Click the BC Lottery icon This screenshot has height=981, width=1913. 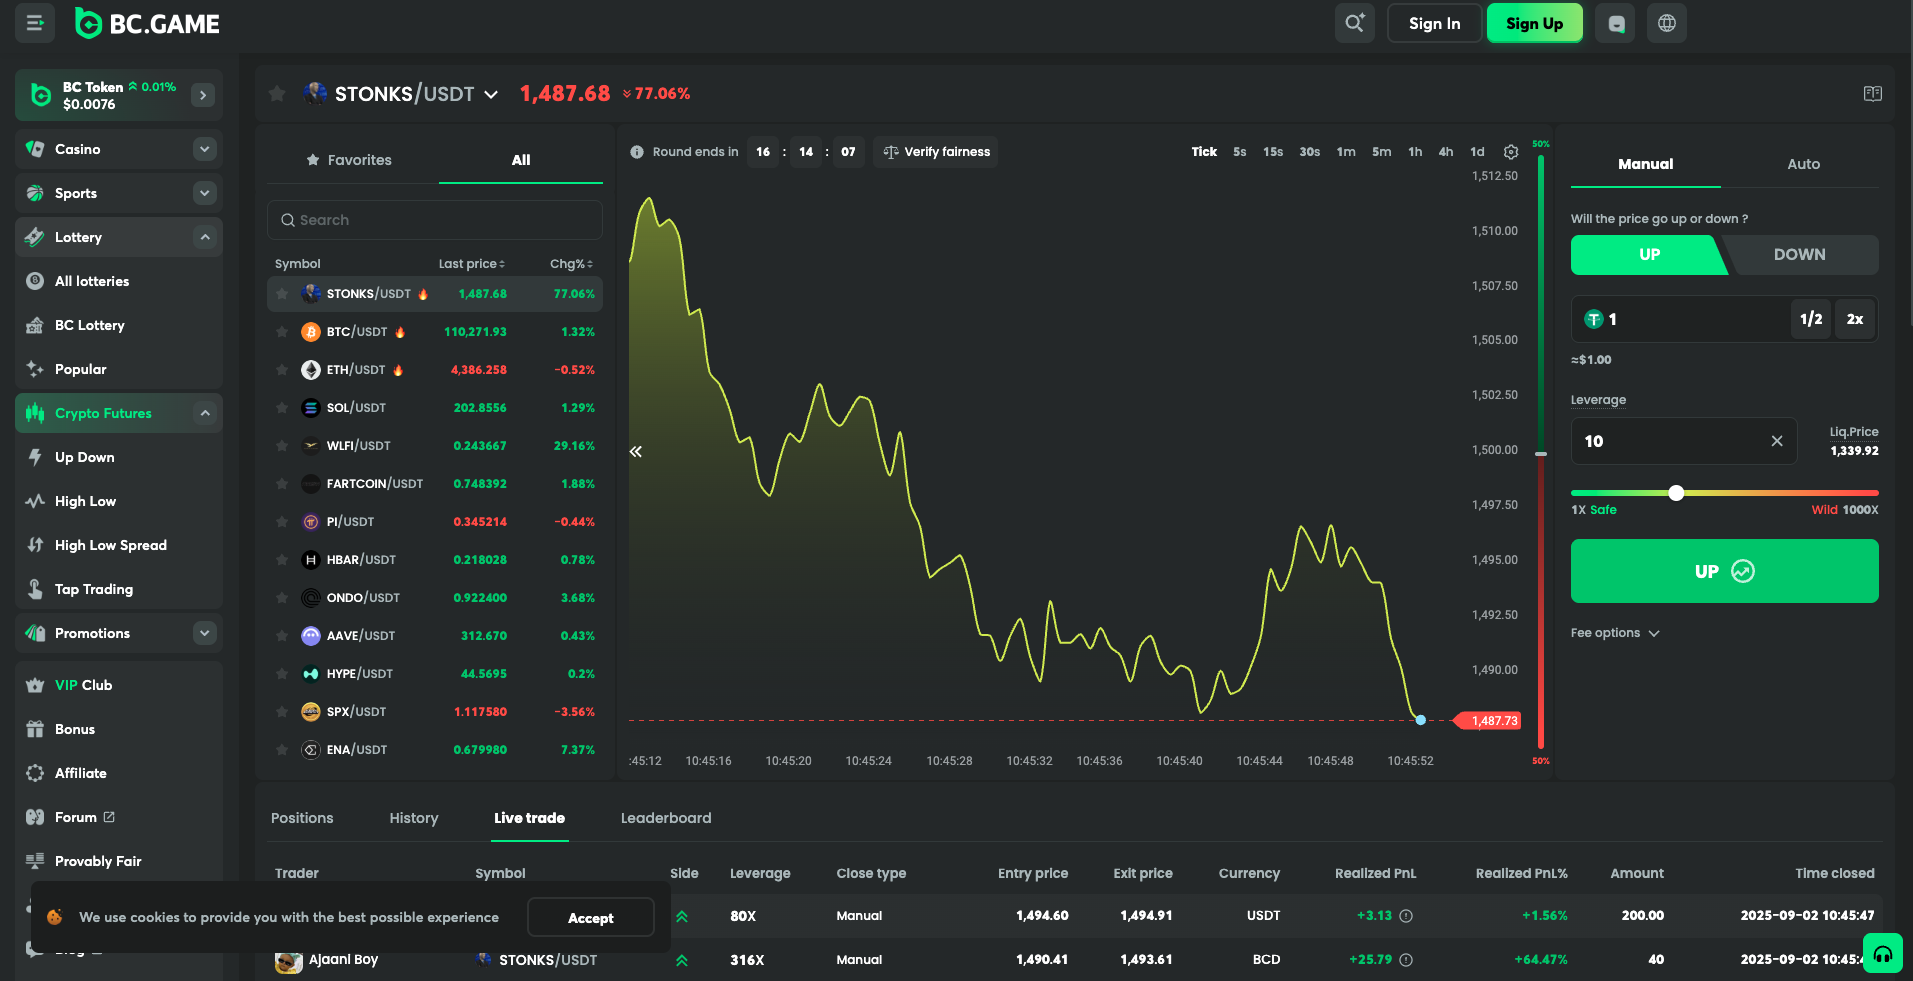pyautogui.click(x=35, y=325)
